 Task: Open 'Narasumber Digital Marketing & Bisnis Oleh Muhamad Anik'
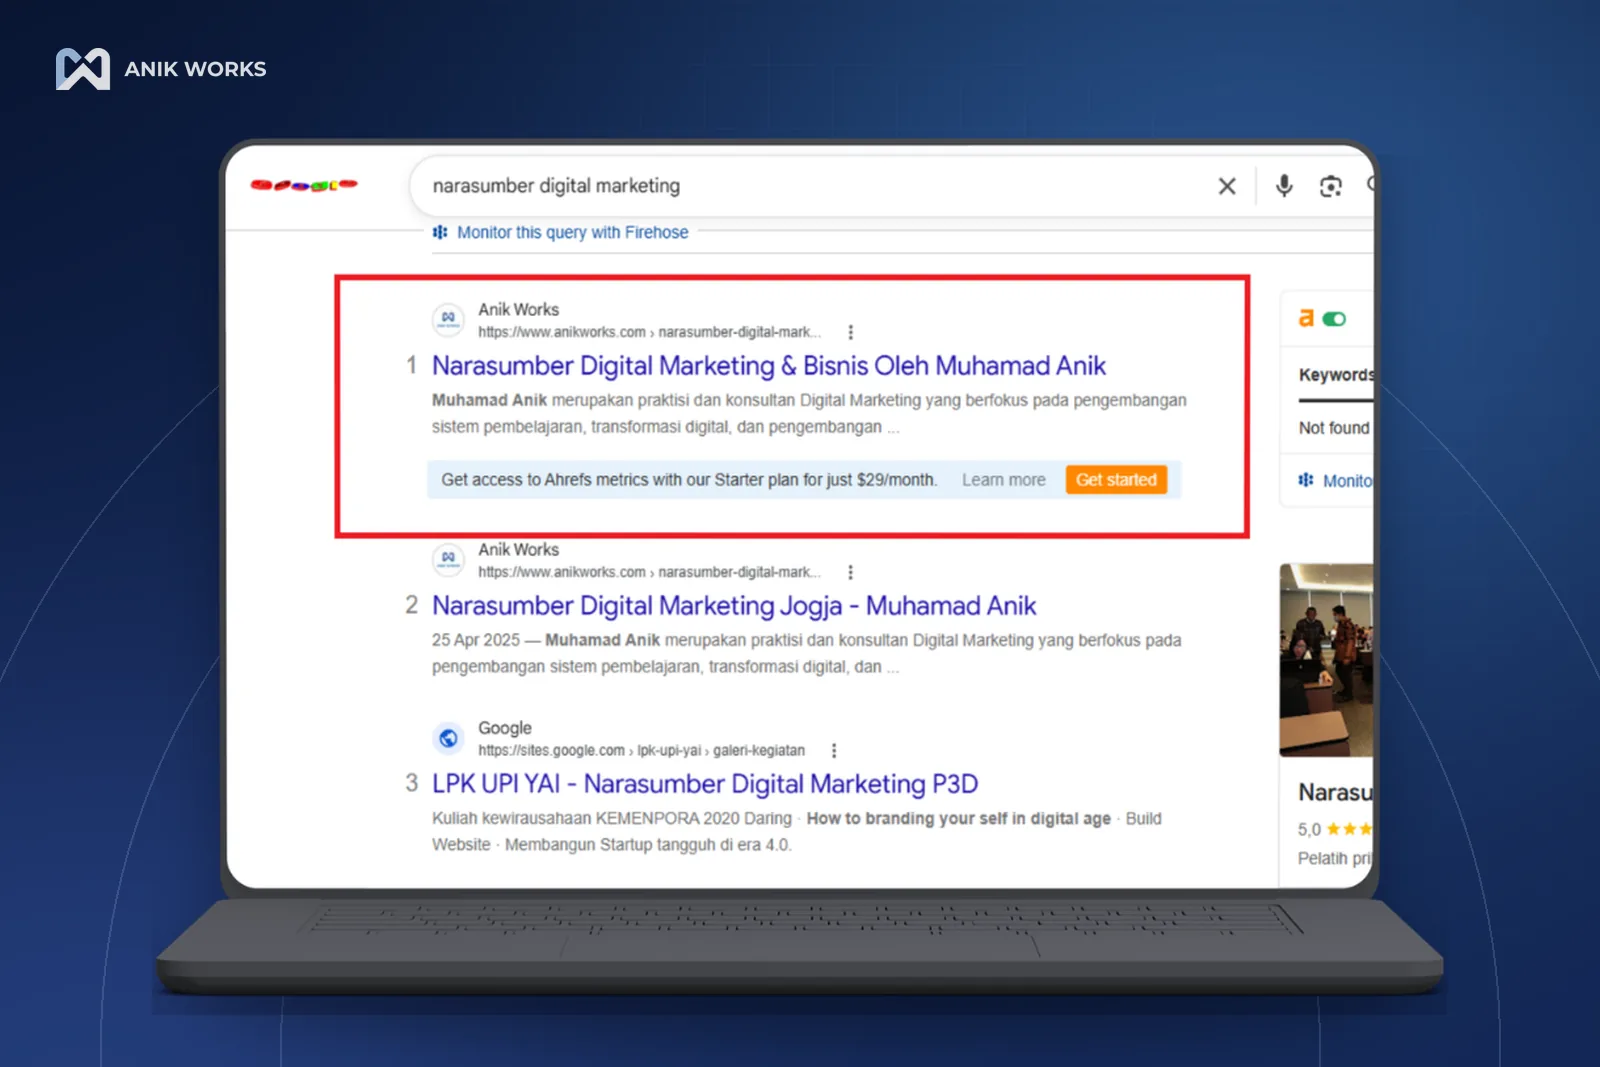pyautogui.click(x=768, y=366)
